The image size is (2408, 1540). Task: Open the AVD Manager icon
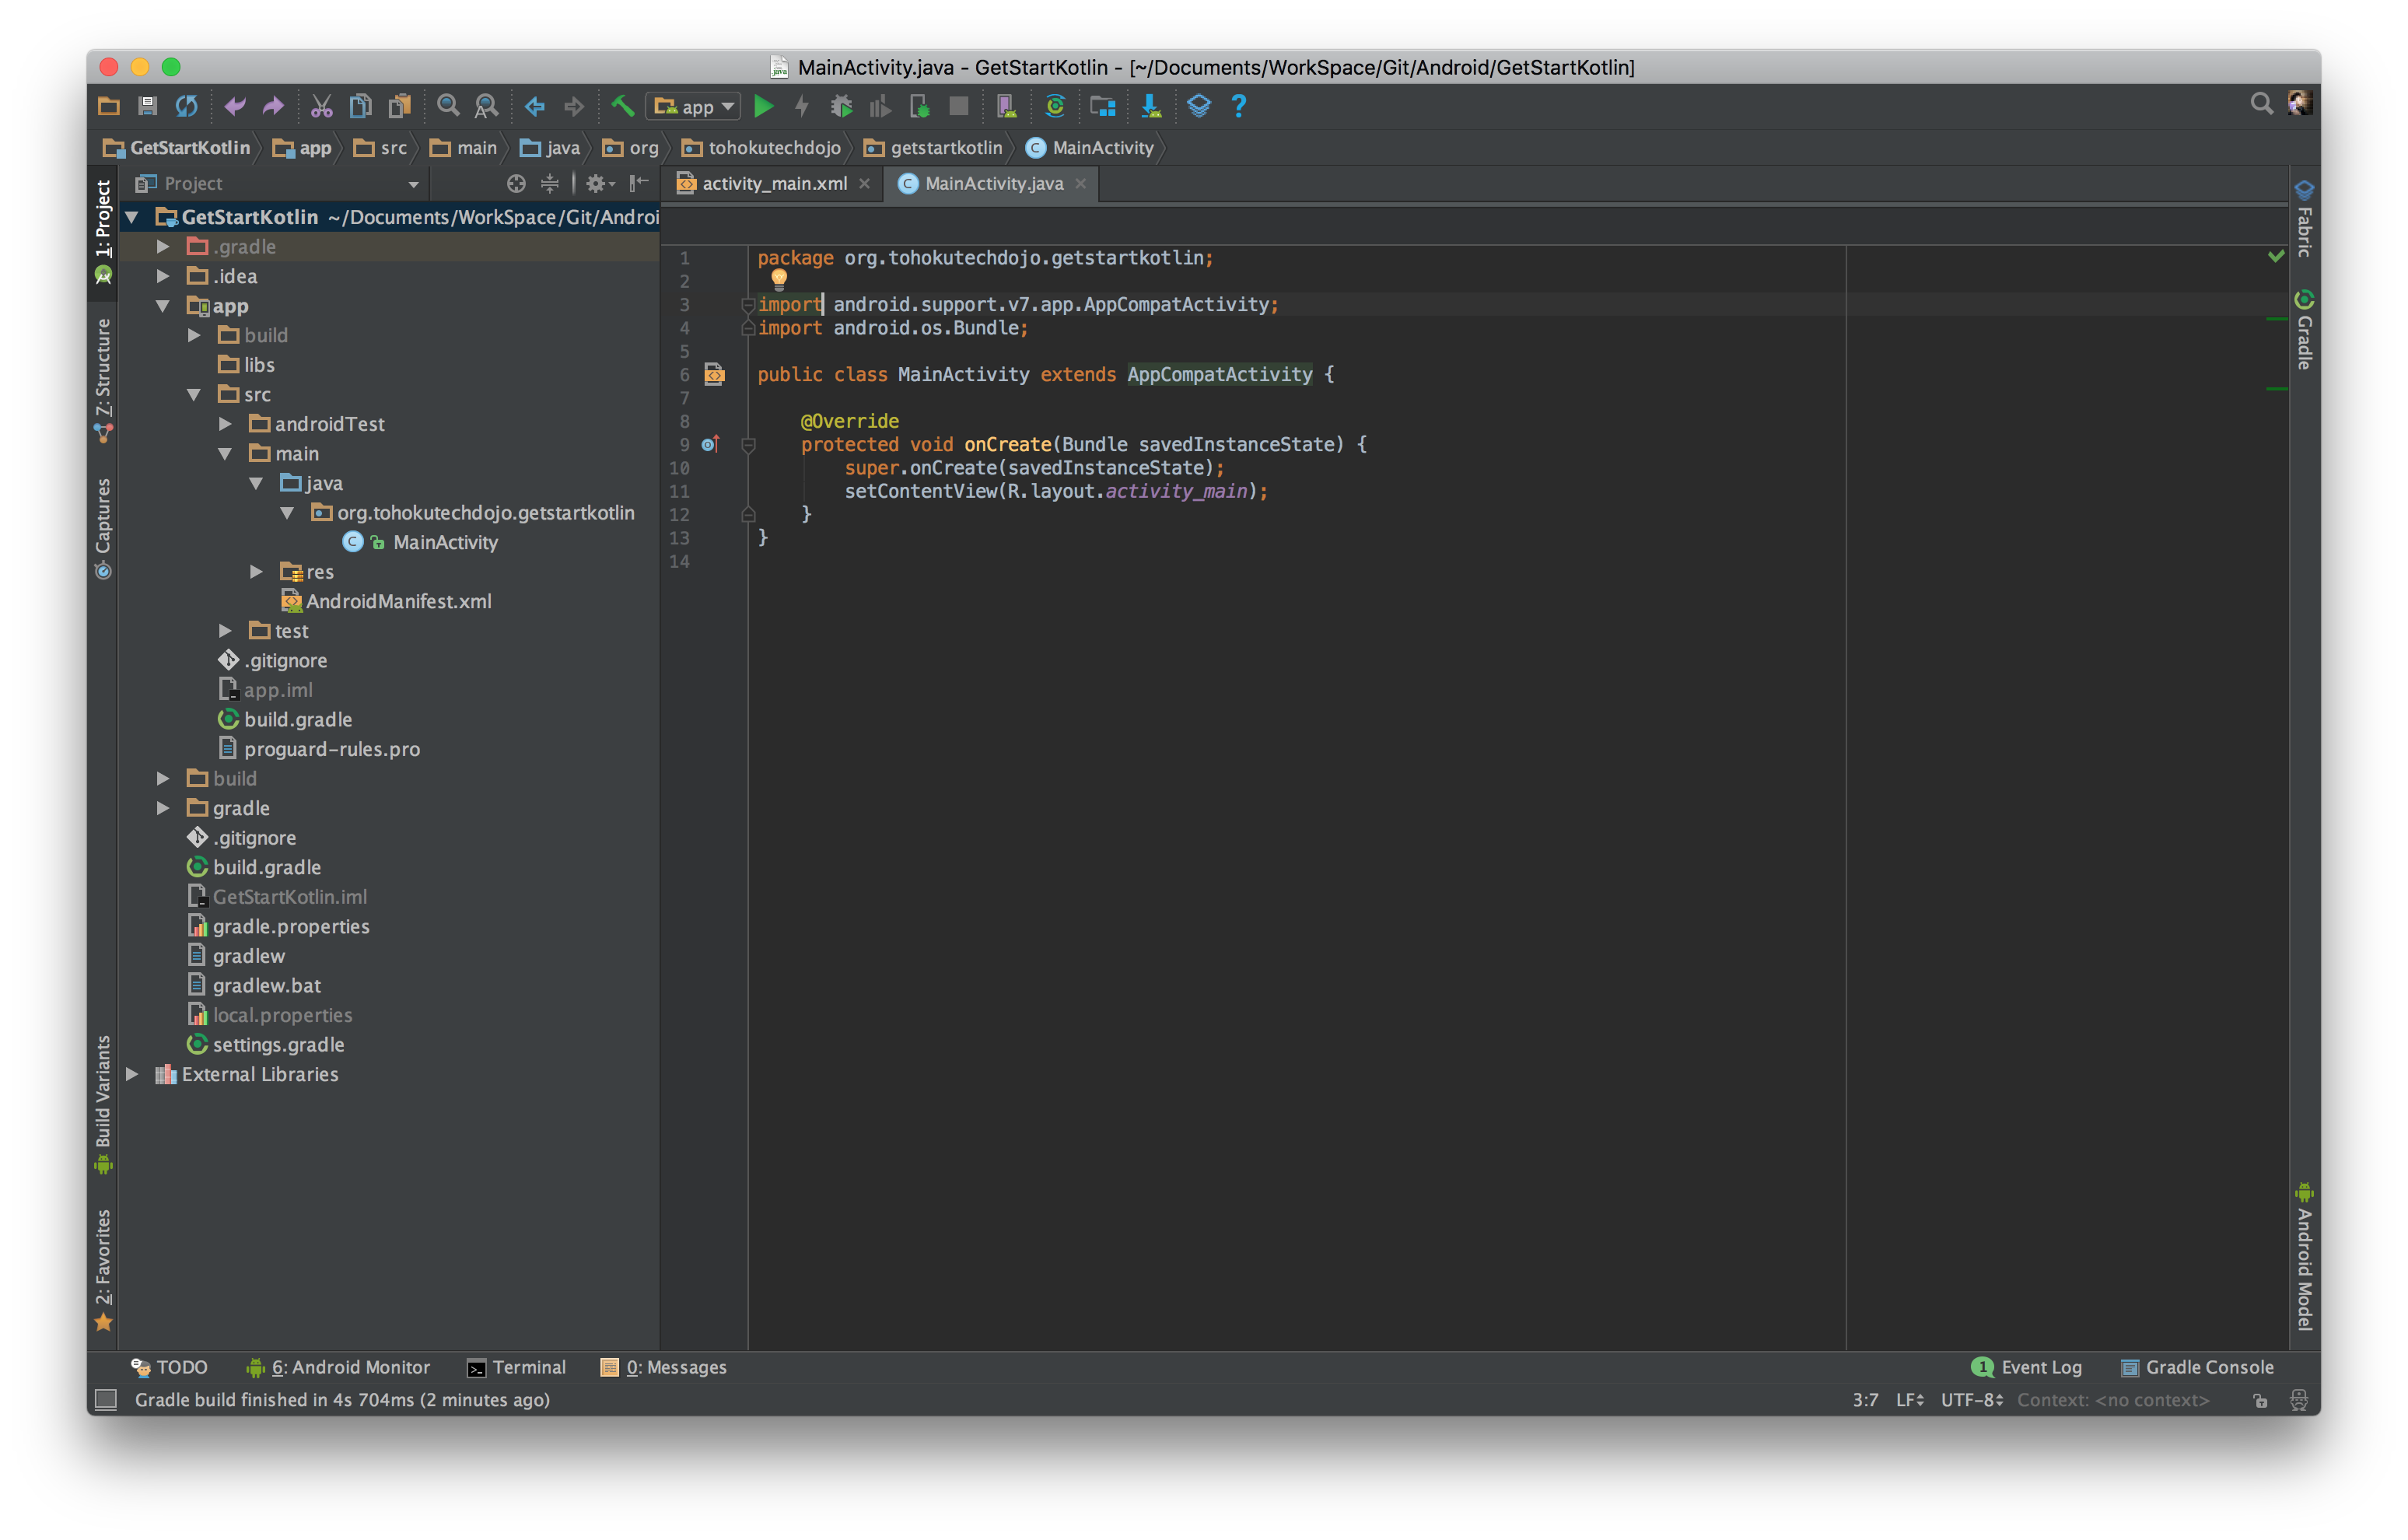(x=1006, y=106)
